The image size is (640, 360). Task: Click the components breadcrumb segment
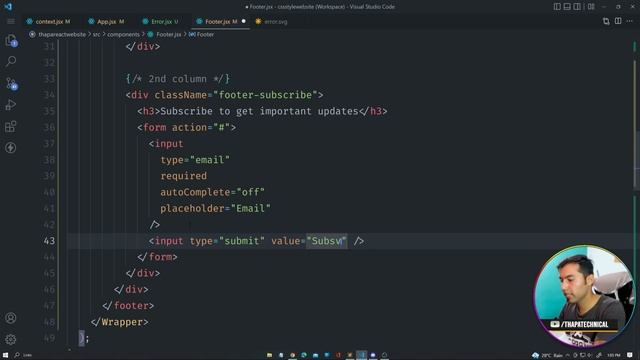pyautogui.click(x=123, y=35)
